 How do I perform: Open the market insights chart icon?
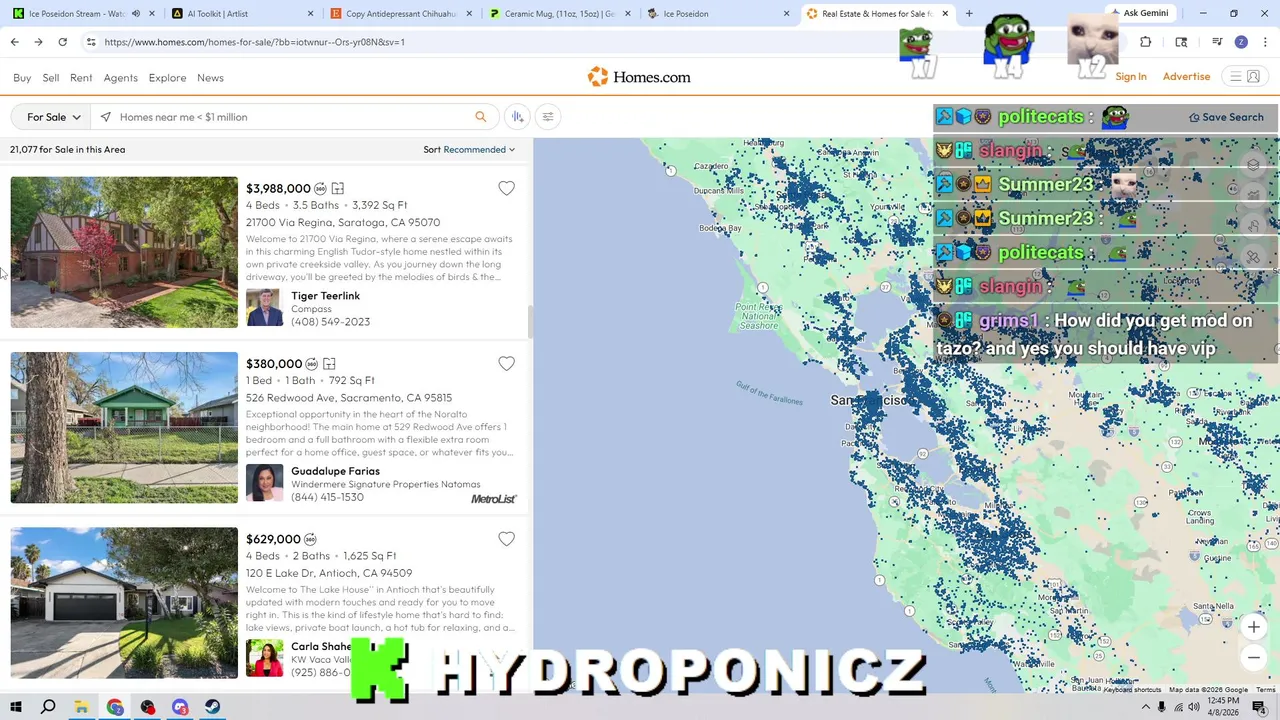(x=517, y=117)
